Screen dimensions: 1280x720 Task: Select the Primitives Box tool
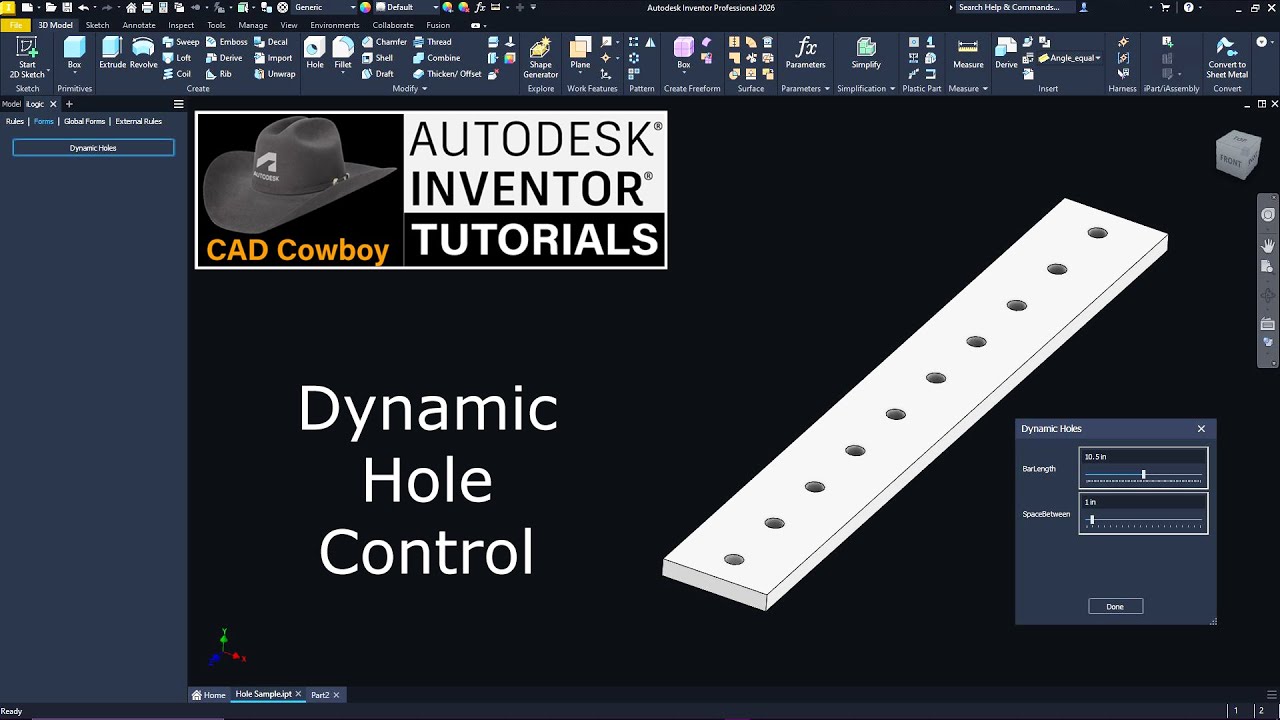pos(74,55)
